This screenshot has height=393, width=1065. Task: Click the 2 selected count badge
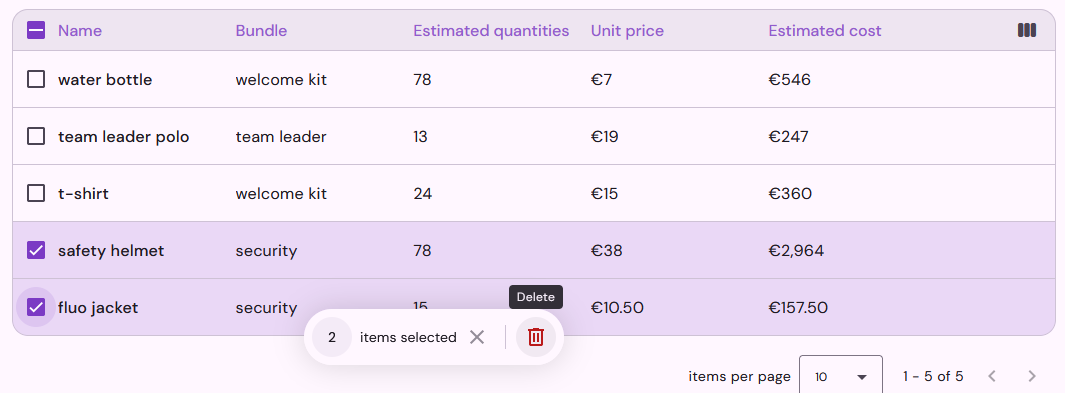[x=331, y=337]
